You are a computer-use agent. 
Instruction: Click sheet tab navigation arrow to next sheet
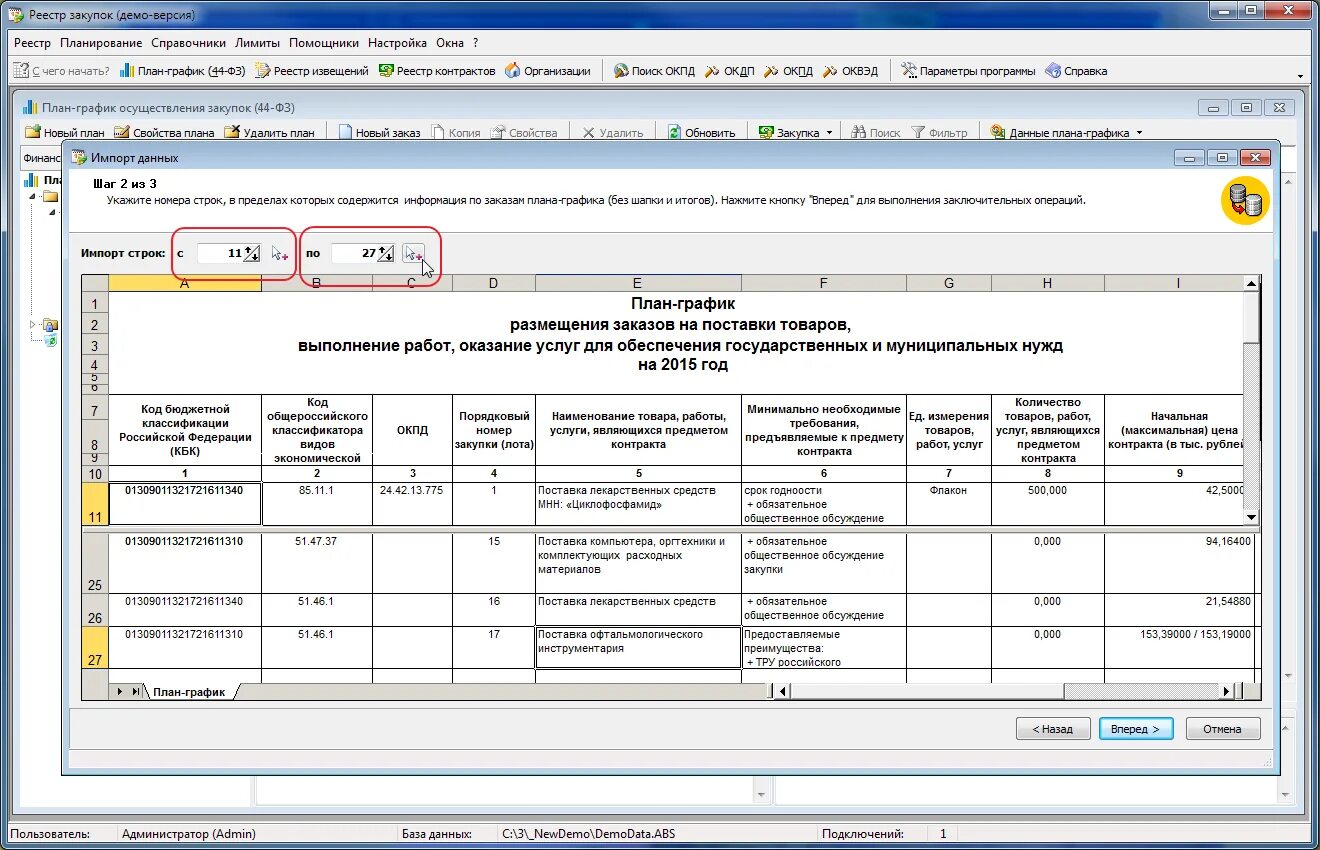click(x=121, y=691)
